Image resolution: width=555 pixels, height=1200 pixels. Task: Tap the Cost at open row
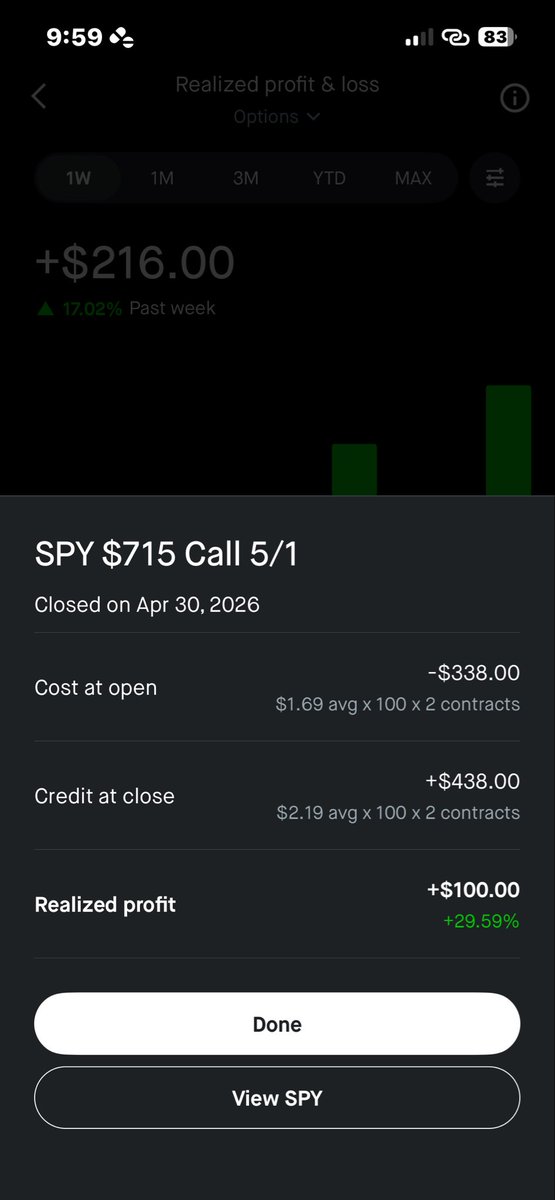[277, 687]
